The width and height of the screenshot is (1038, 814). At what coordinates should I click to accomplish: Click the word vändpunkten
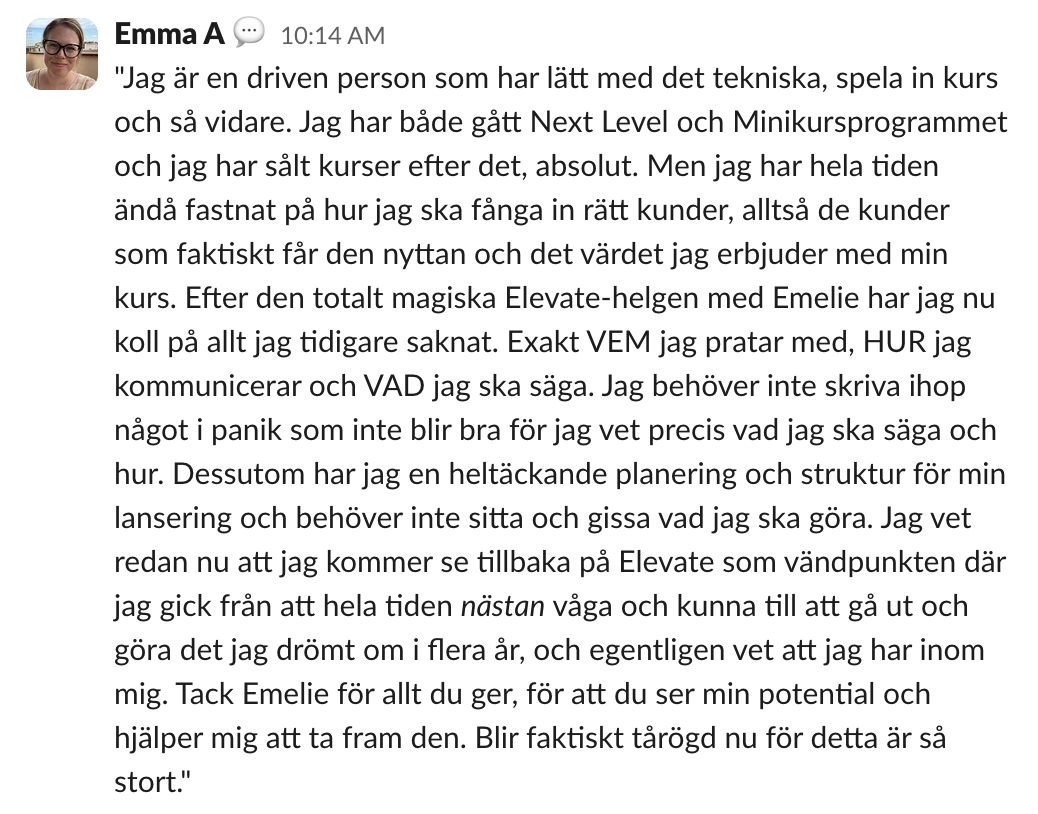point(867,563)
